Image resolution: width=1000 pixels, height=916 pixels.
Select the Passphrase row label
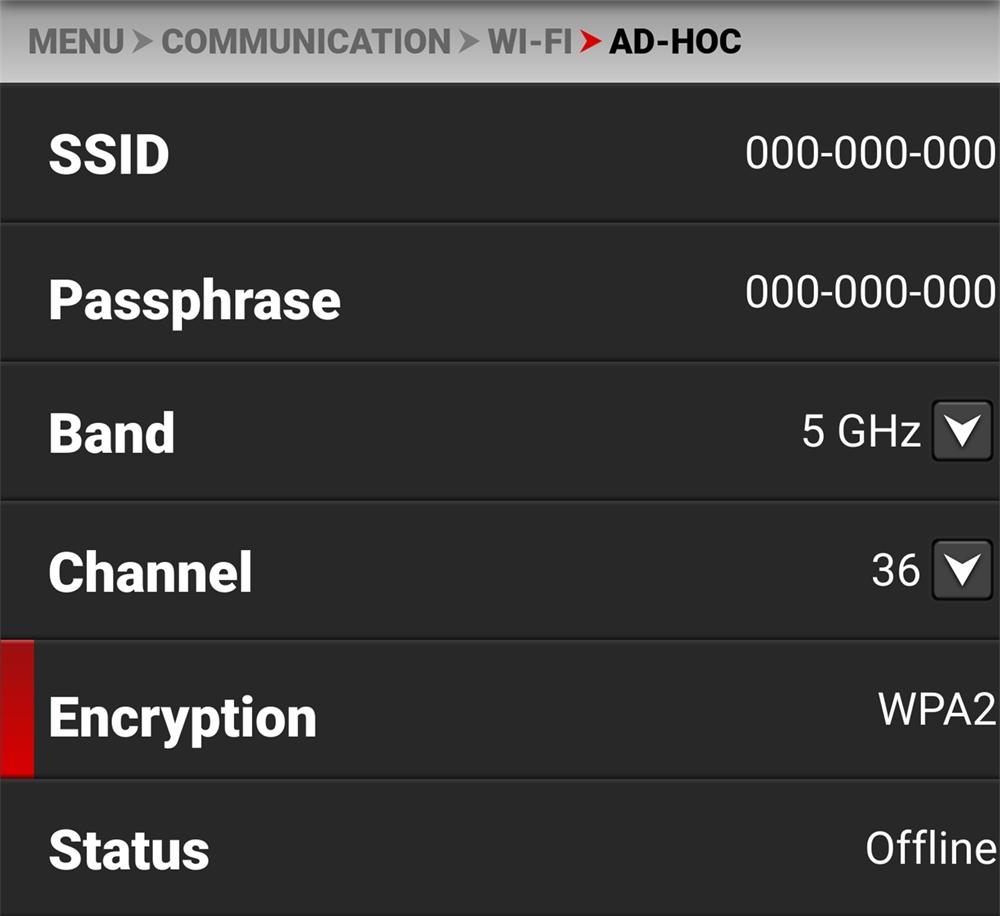[x=194, y=299]
